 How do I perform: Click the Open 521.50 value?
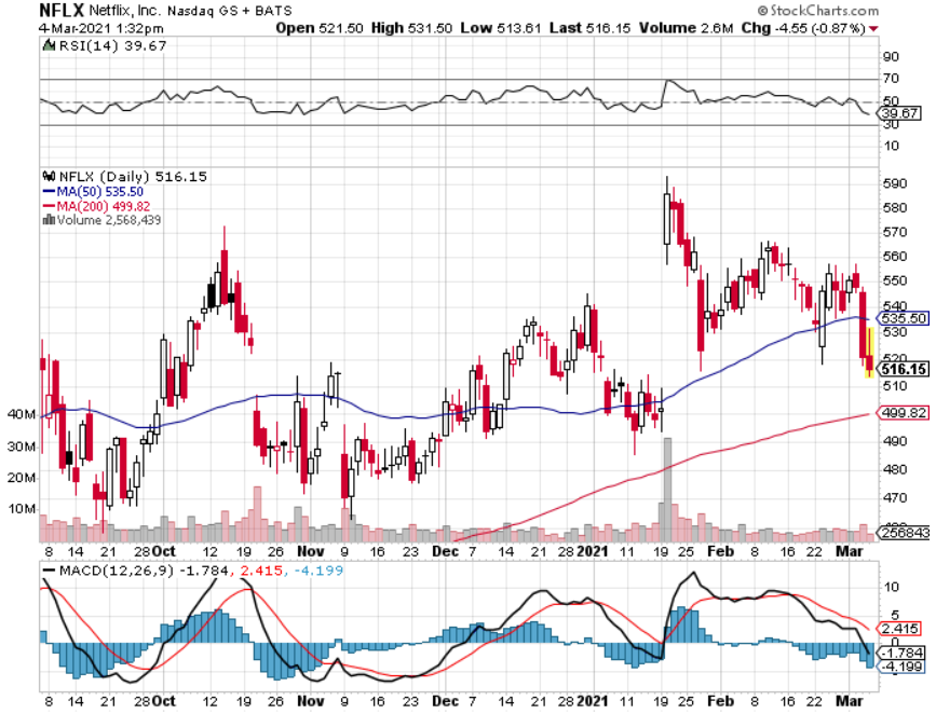tap(319, 28)
